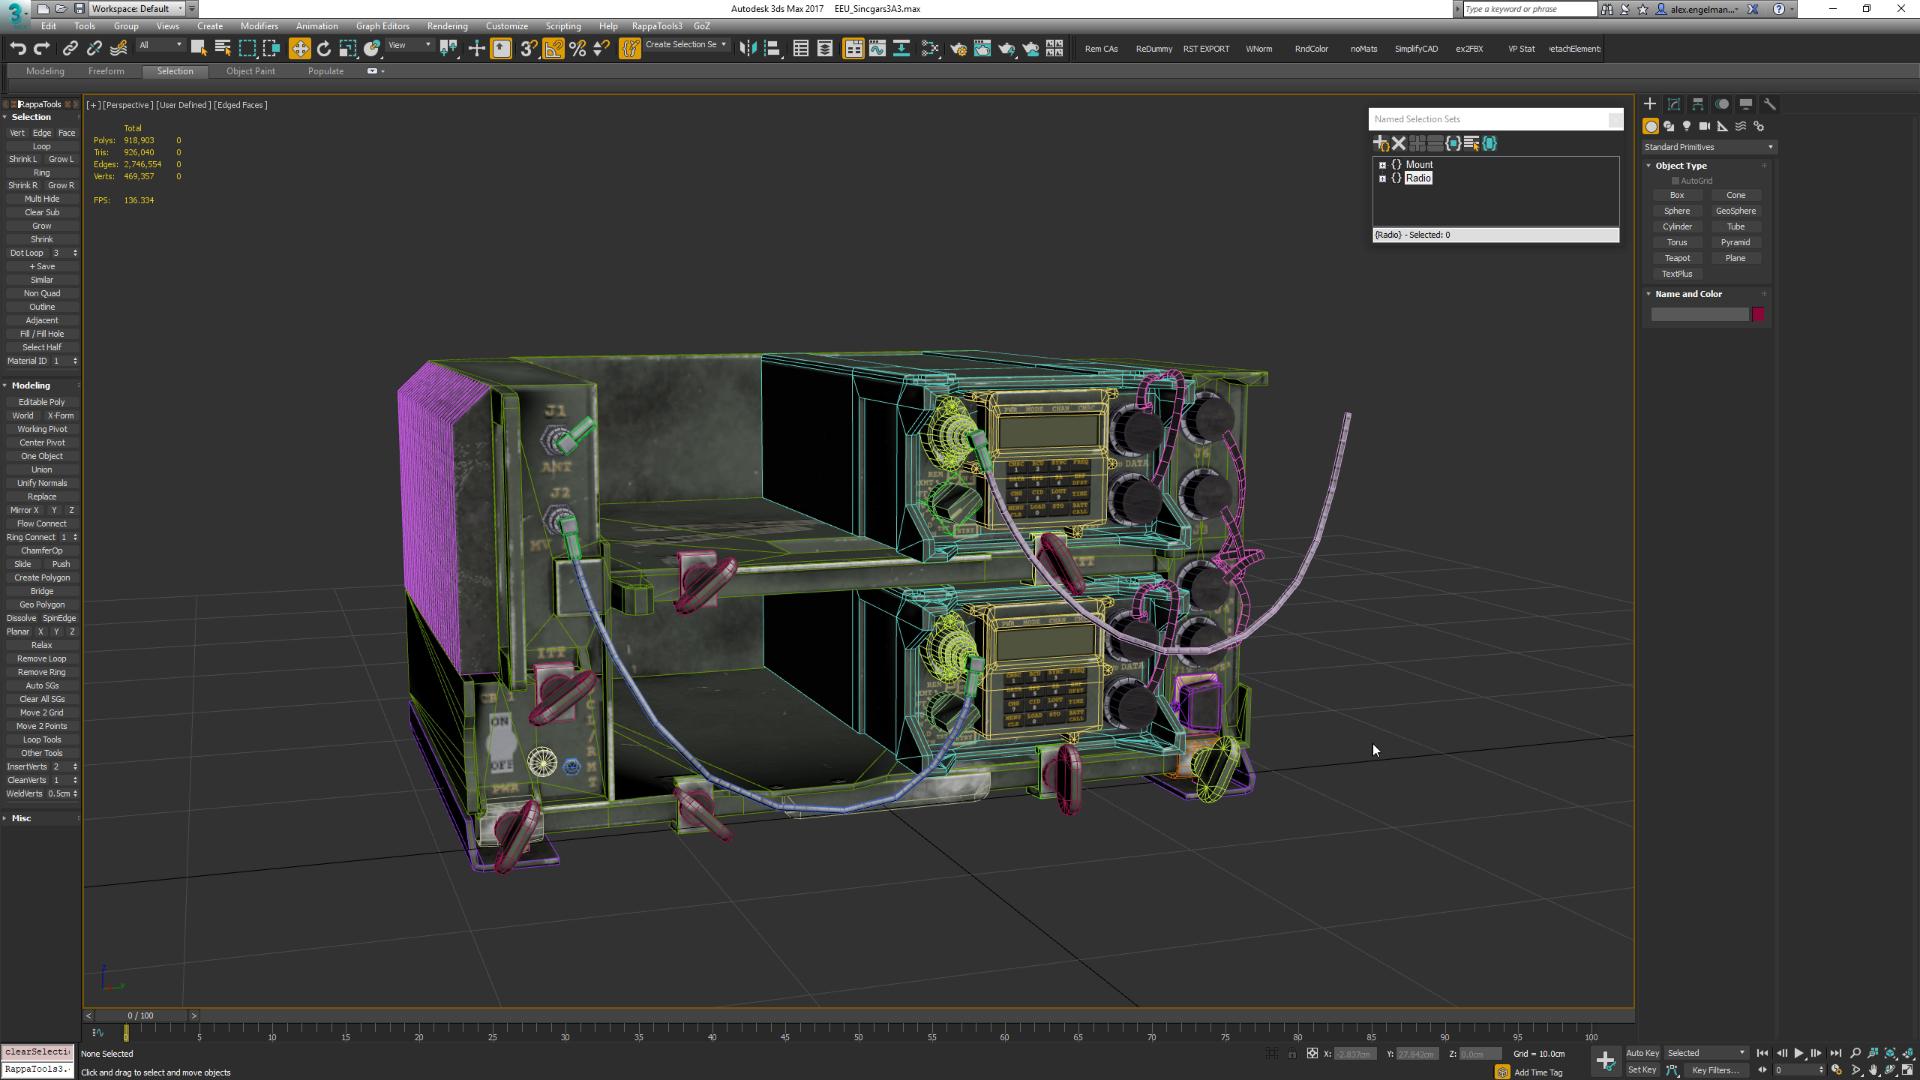Toggle the Auto Key button
This screenshot has width=1920, height=1080.
click(1642, 1053)
